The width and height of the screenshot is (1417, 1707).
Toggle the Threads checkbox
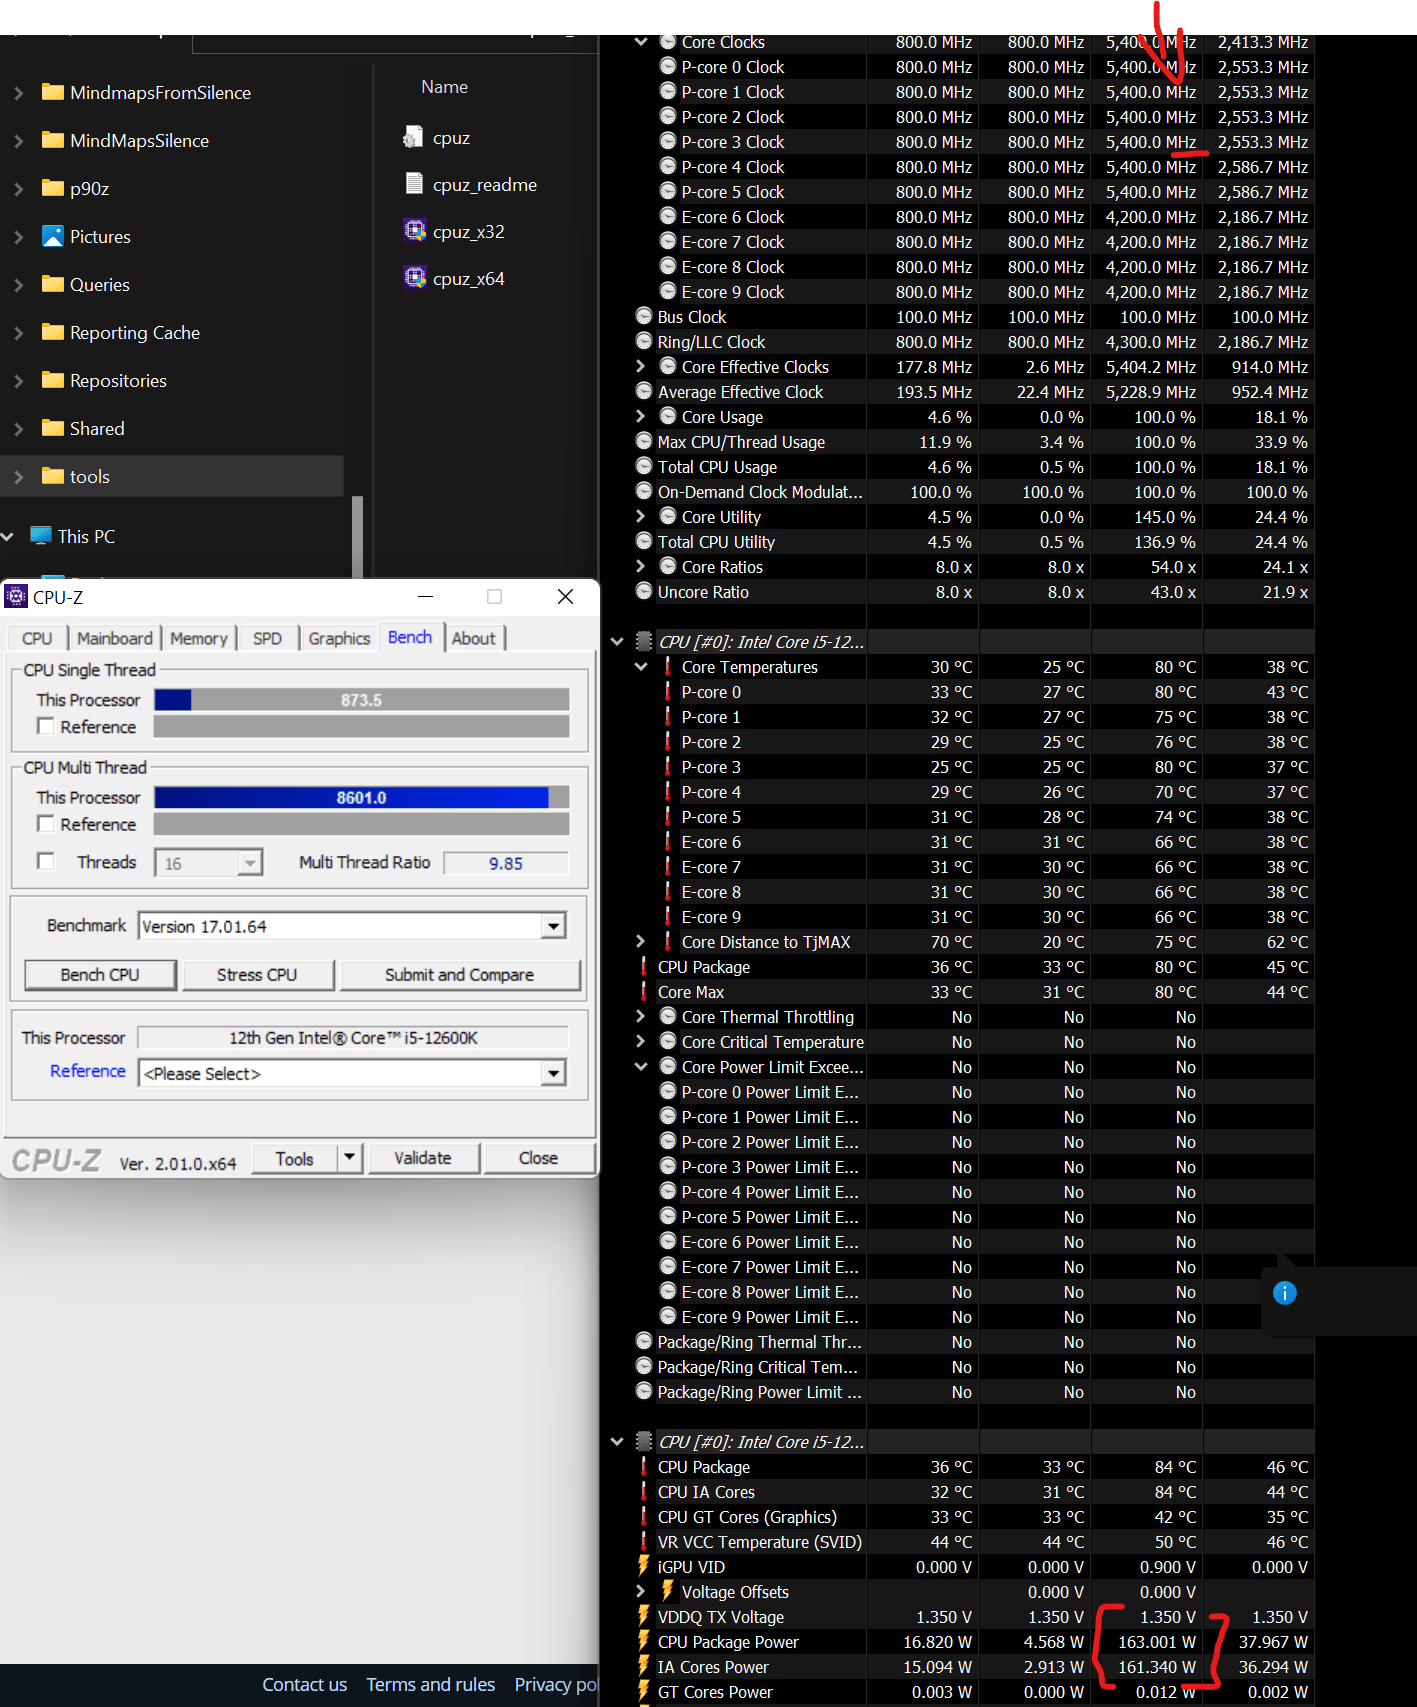click(45, 861)
